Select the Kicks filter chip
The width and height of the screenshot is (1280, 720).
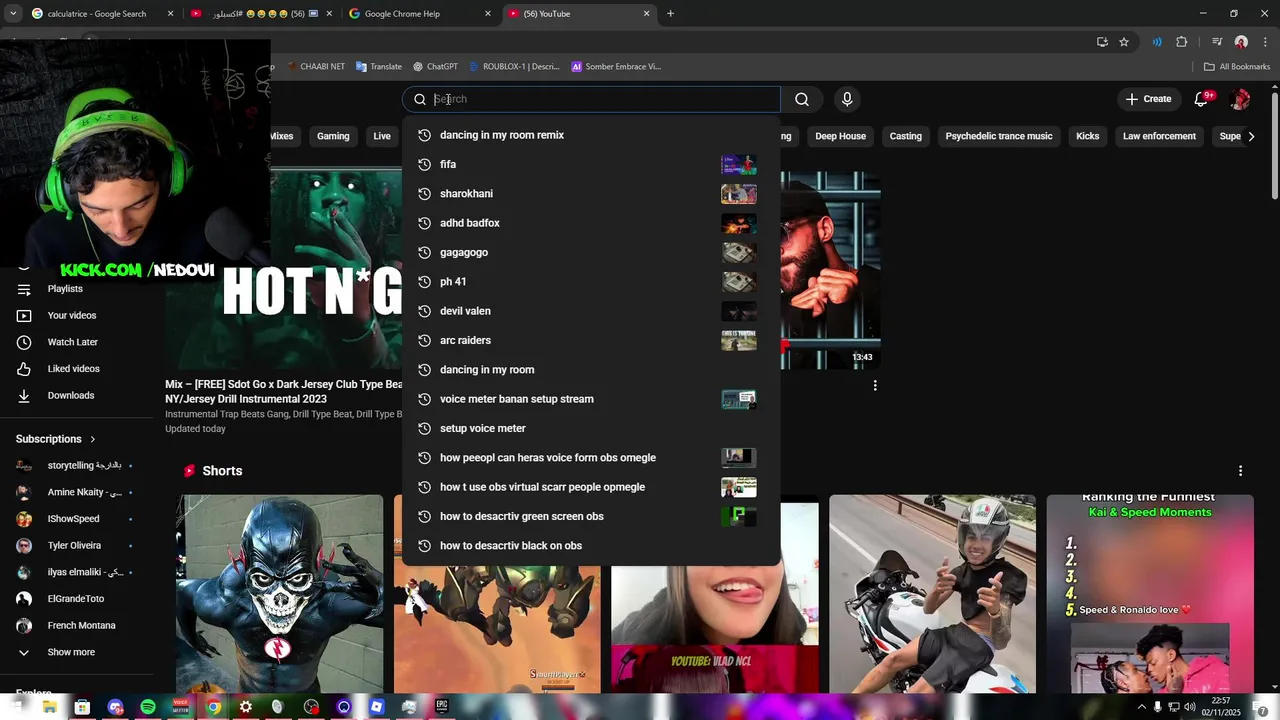click(x=1088, y=136)
